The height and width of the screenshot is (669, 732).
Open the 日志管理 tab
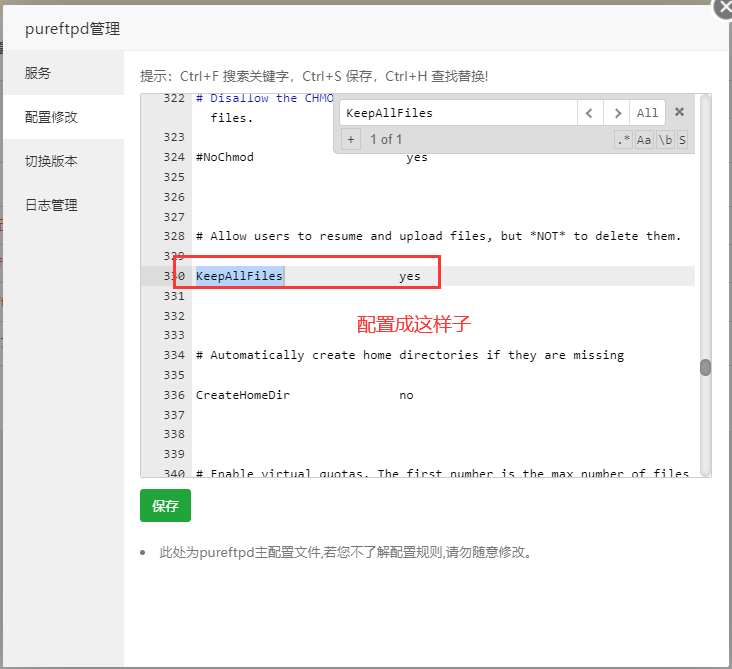point(64,205)
